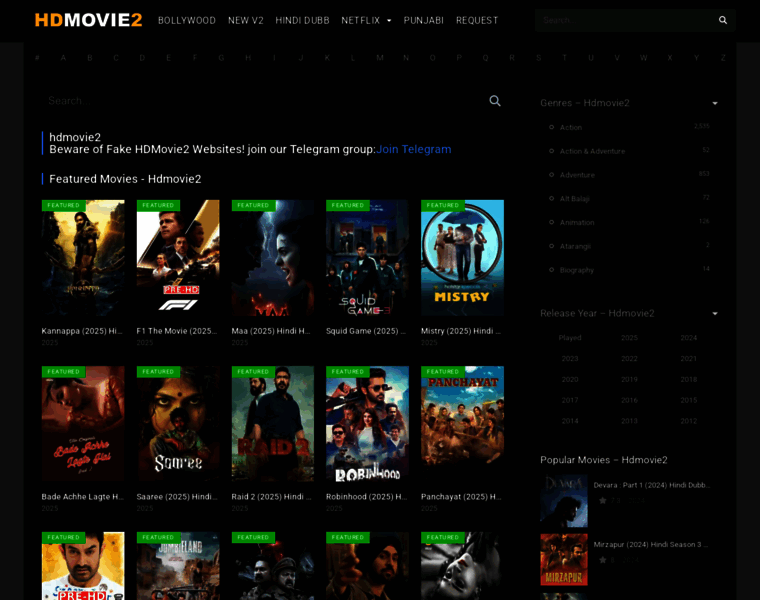The width and height of the screenshot is (760, 600).
Task: Collapse the Release Year – Hdmovie2 arrow
Action: tap(715, 314)
